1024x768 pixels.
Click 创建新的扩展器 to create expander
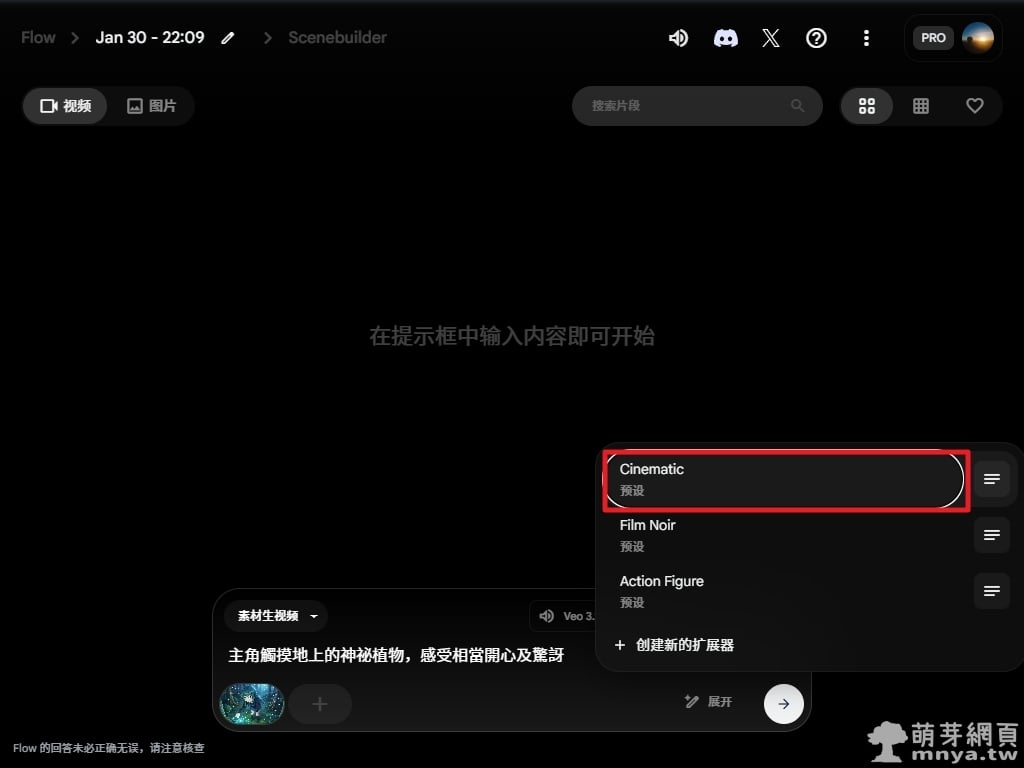click(x=675, y=645)
